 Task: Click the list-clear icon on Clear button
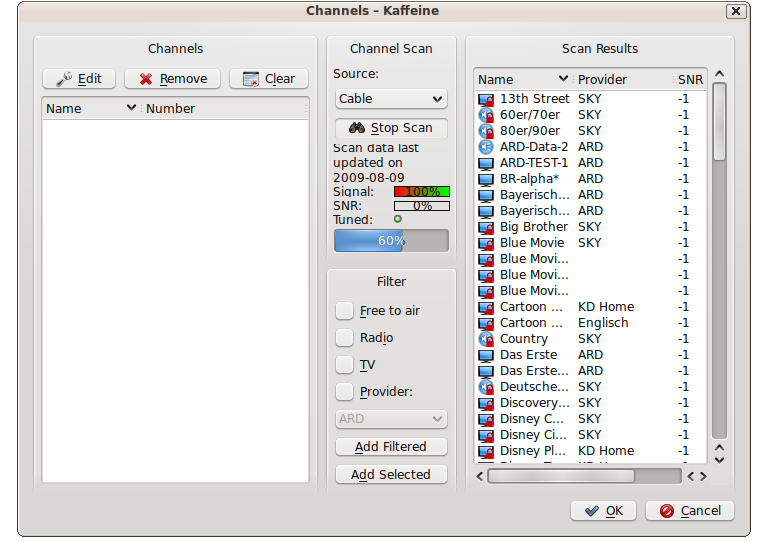251,79
